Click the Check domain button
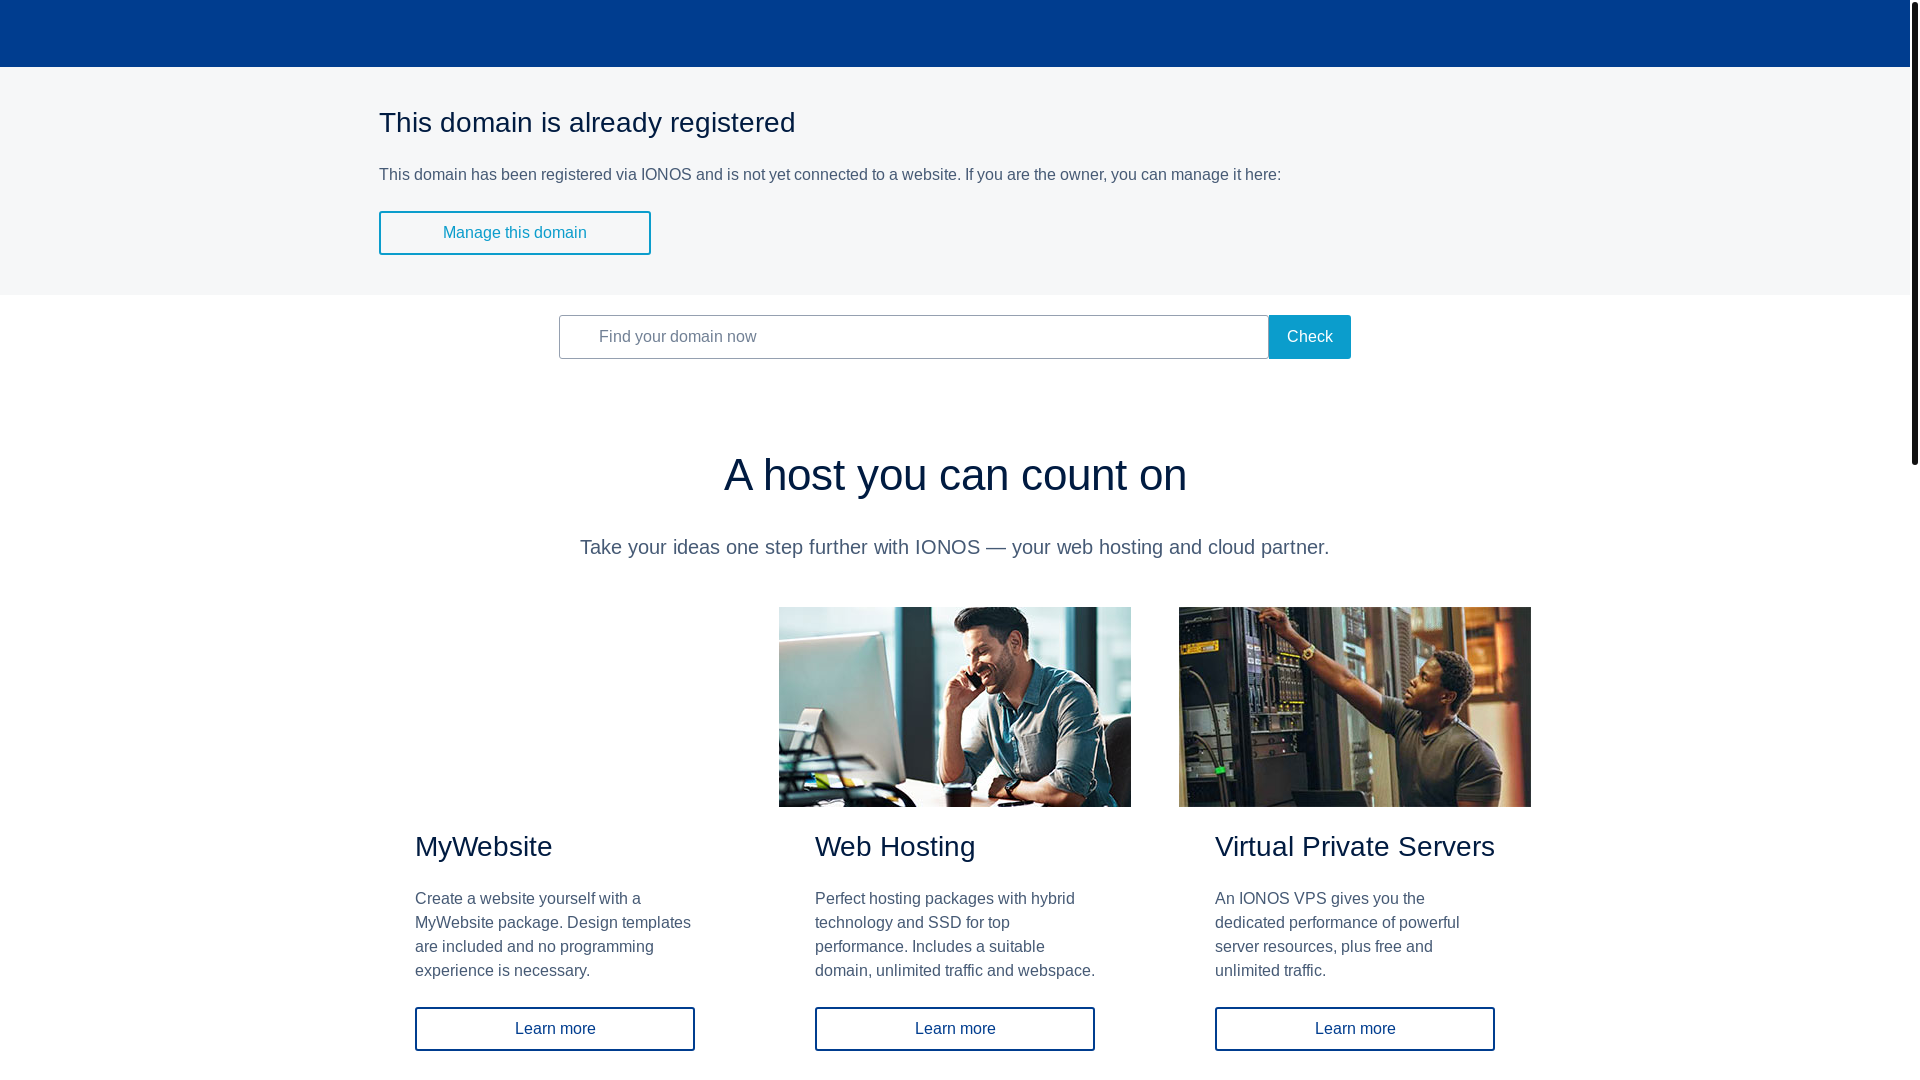This screenshot has width=1920, height=1080. coord(1309,337)
